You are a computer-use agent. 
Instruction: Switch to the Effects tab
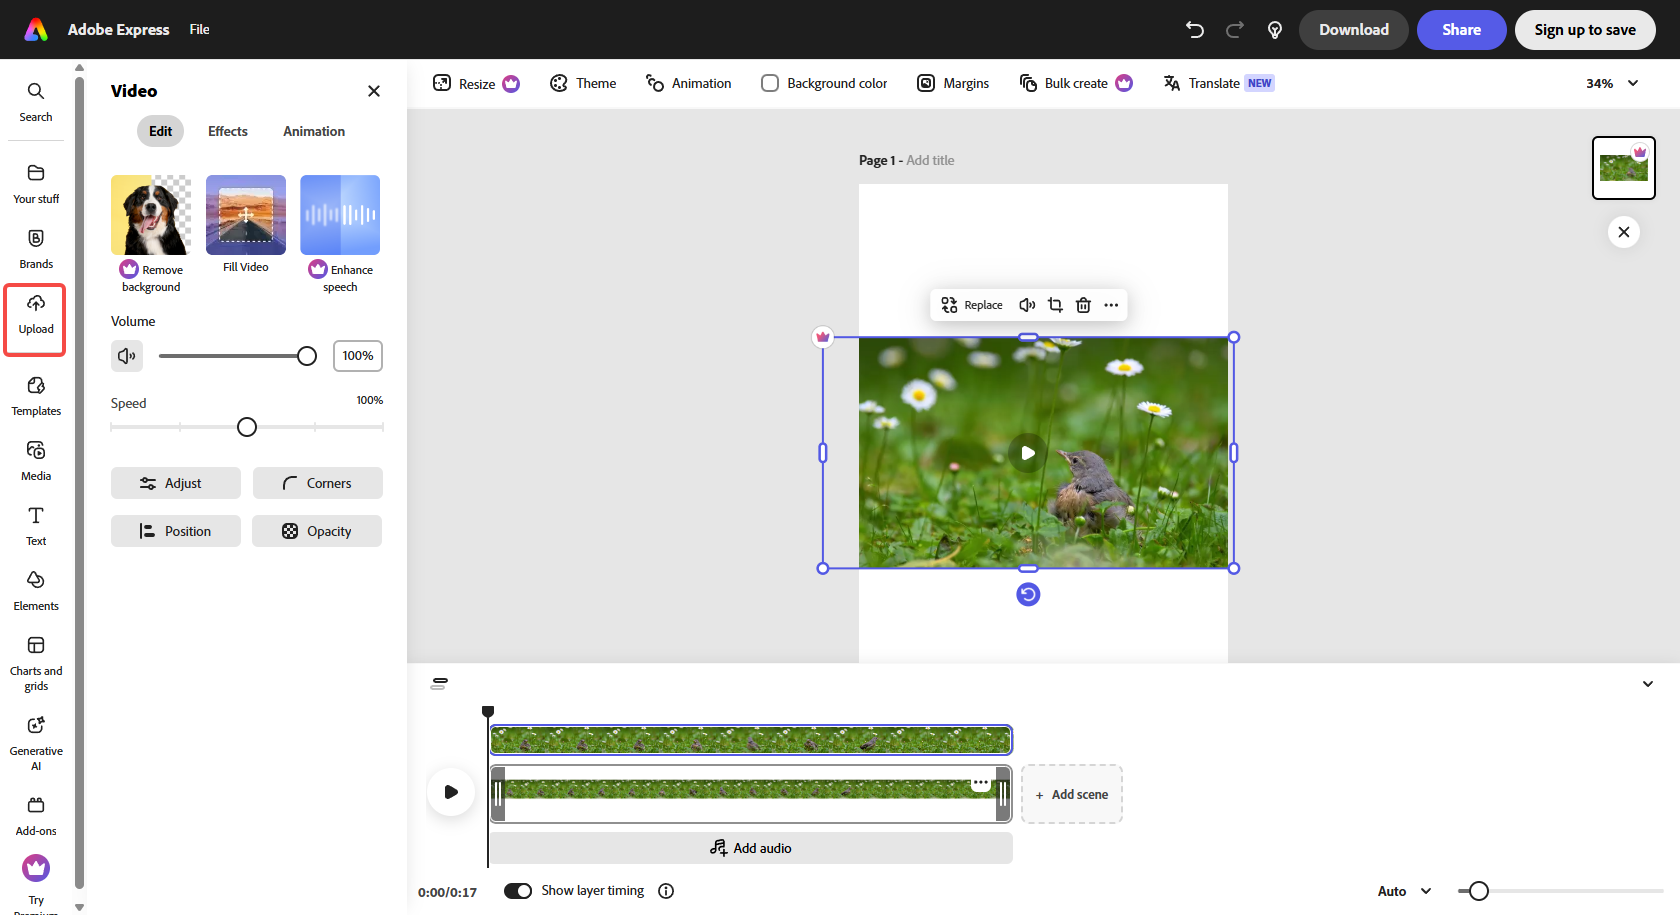pyautogui.click(x=227, y=131)
